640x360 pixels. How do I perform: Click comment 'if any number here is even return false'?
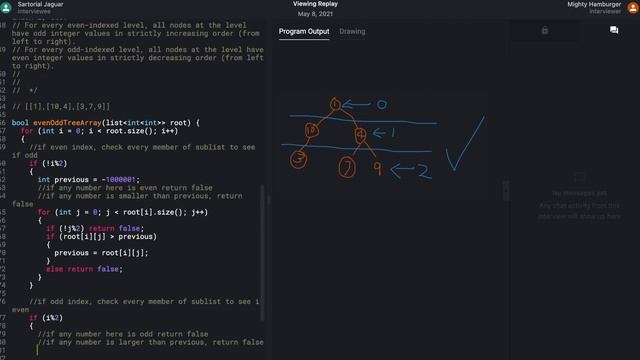(125, 188)
